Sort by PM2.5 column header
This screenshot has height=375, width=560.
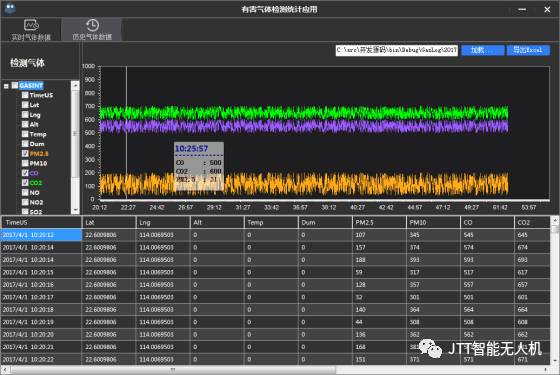pos(379,222)
